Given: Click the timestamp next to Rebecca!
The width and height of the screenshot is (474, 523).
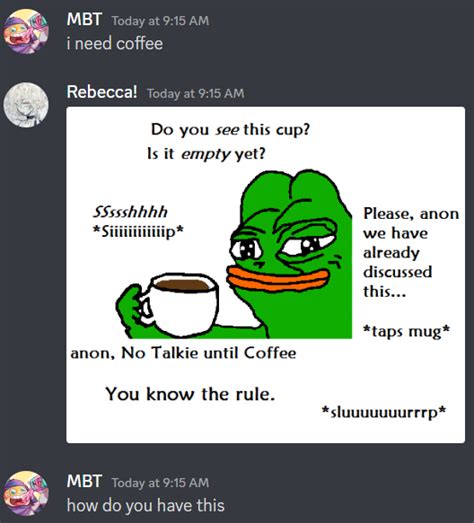Looking at the screenshot, I should click(196, 93).
